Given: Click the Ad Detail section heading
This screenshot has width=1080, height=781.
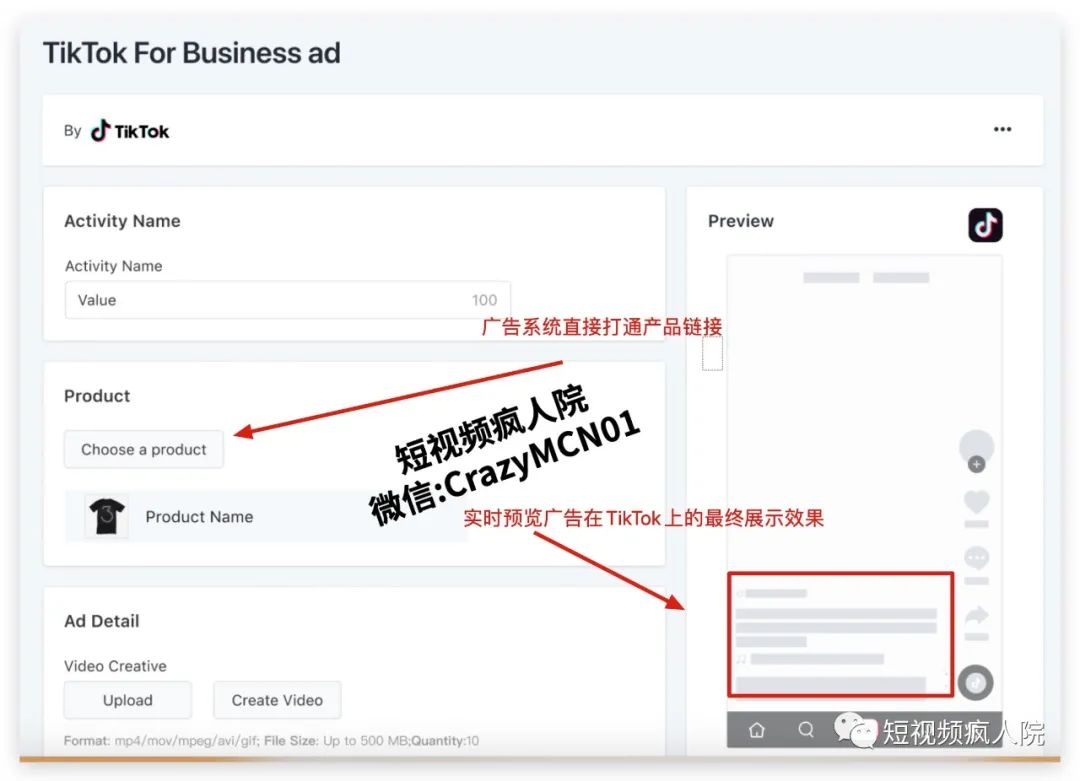Looking at the screenshot, I should [102, 621].
